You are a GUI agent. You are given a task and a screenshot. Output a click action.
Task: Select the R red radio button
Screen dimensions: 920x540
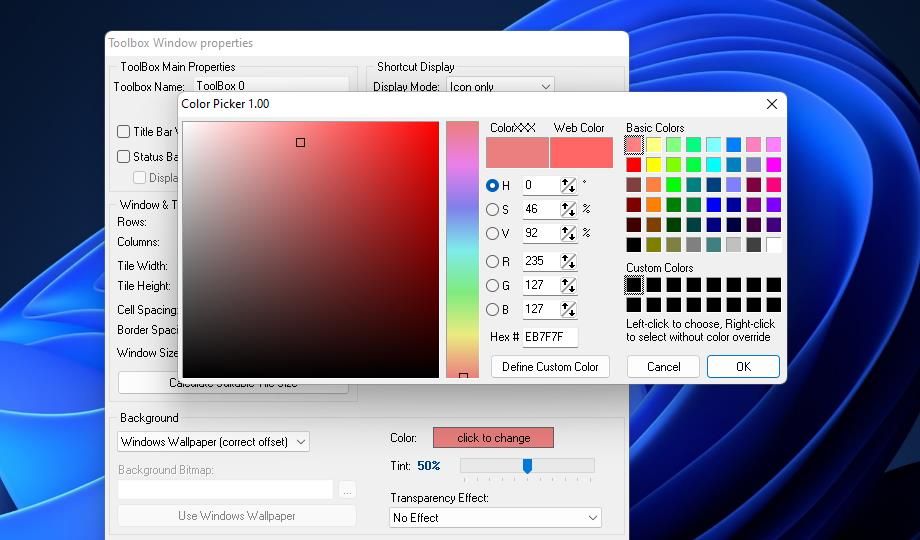coord(492,262)
